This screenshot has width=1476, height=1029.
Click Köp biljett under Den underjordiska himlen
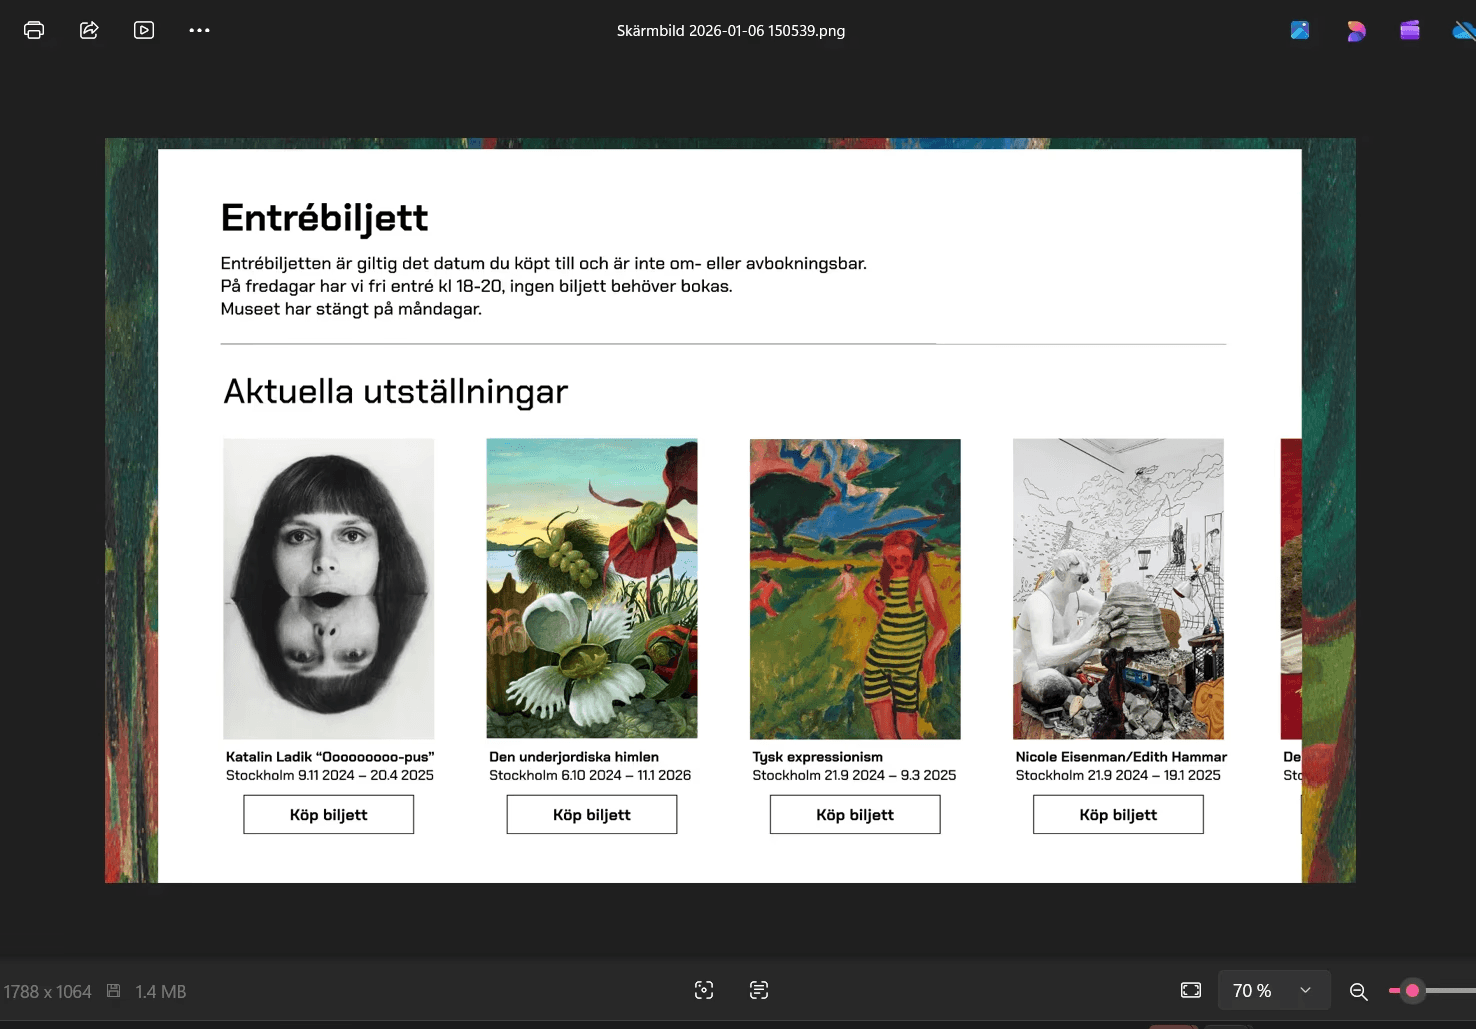(592, 815)
